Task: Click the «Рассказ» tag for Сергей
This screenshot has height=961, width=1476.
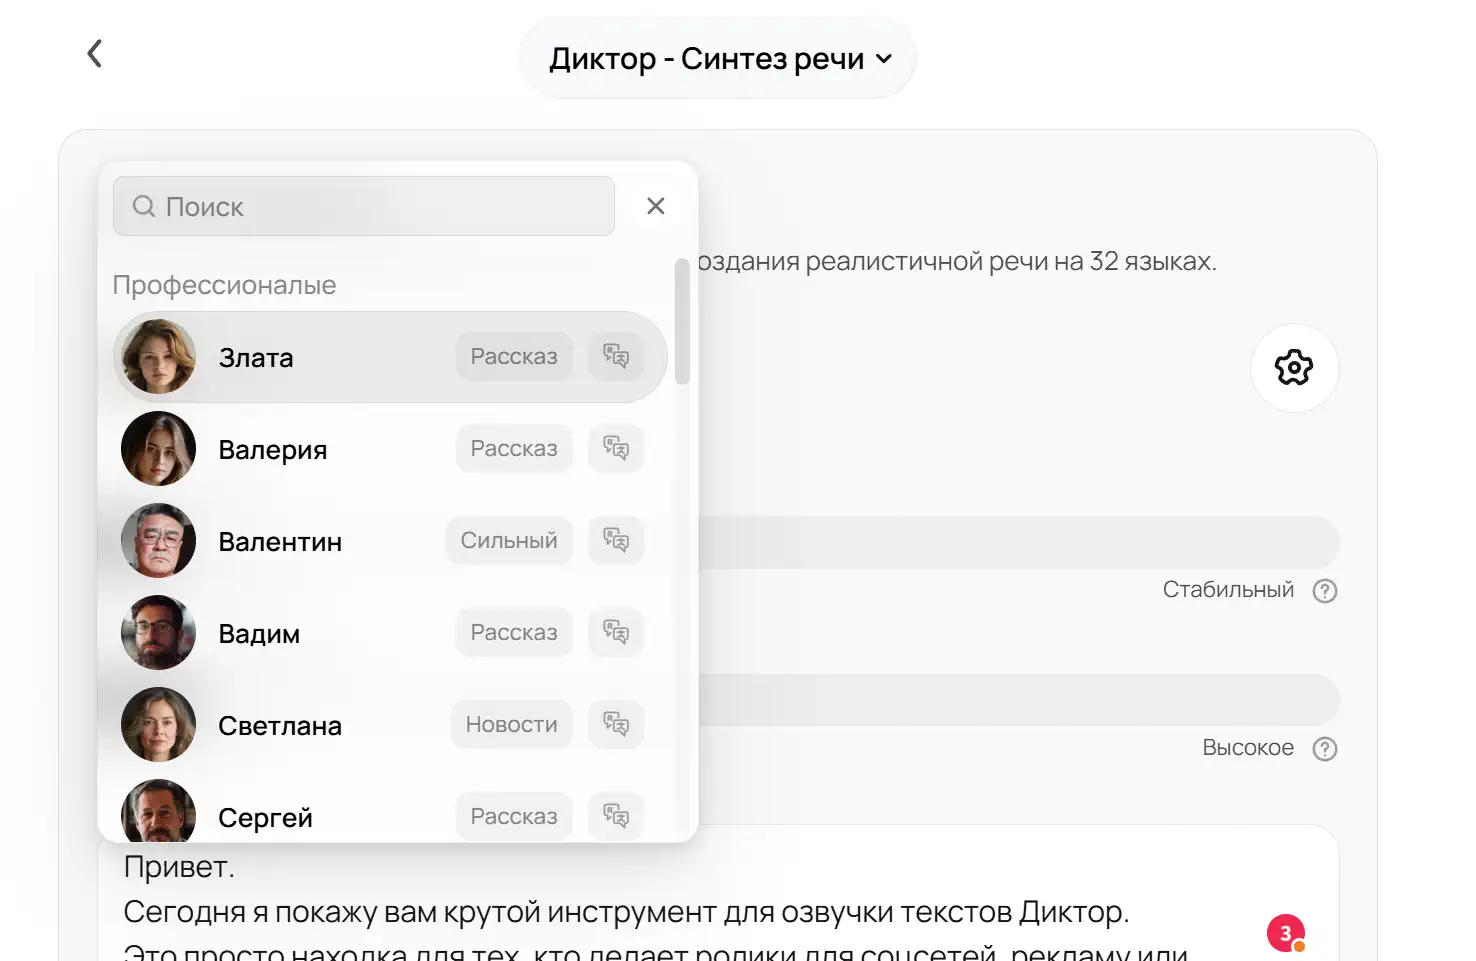Action: pos(514,817)
